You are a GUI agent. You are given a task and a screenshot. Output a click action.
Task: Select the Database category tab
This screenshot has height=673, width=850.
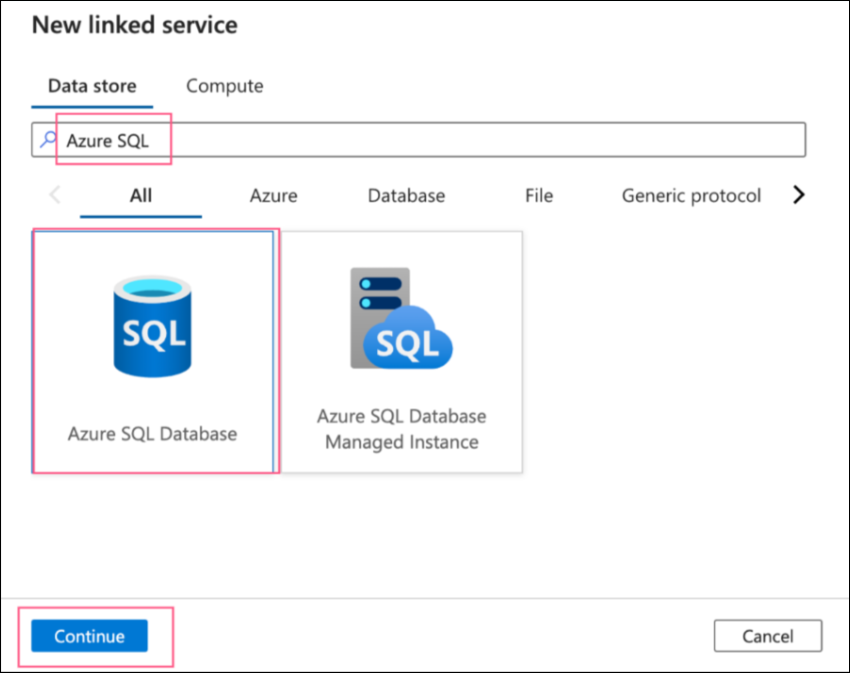click(x=406, y=195)
